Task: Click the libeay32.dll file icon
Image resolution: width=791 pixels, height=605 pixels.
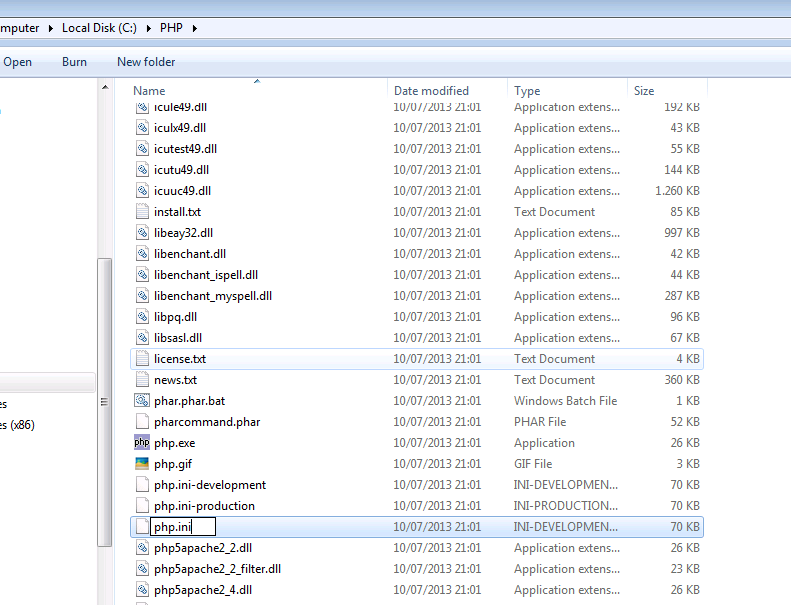Action: [x=142, y=233]
